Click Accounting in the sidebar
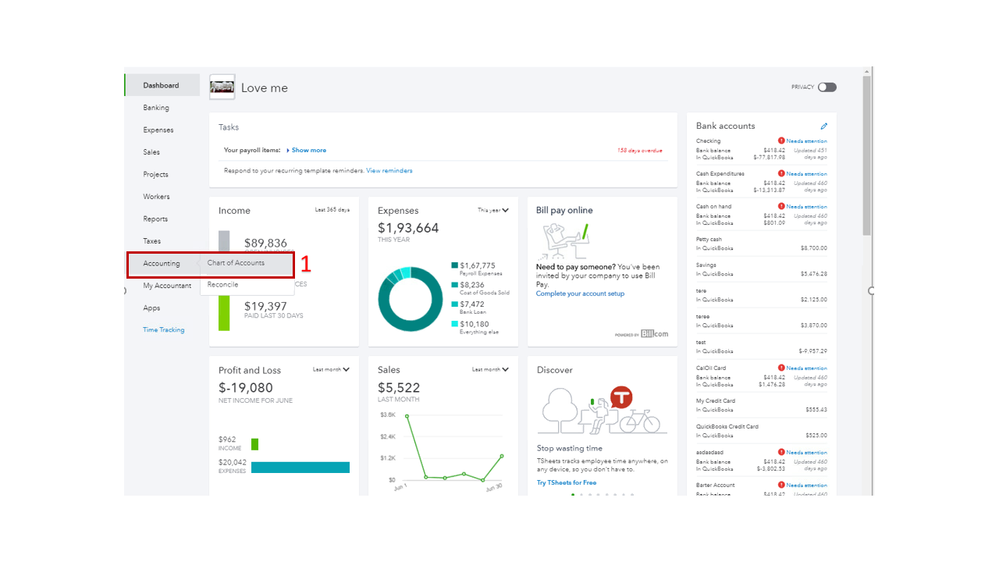The height and width of the screenshot is (562, 999). pos(161,264)
